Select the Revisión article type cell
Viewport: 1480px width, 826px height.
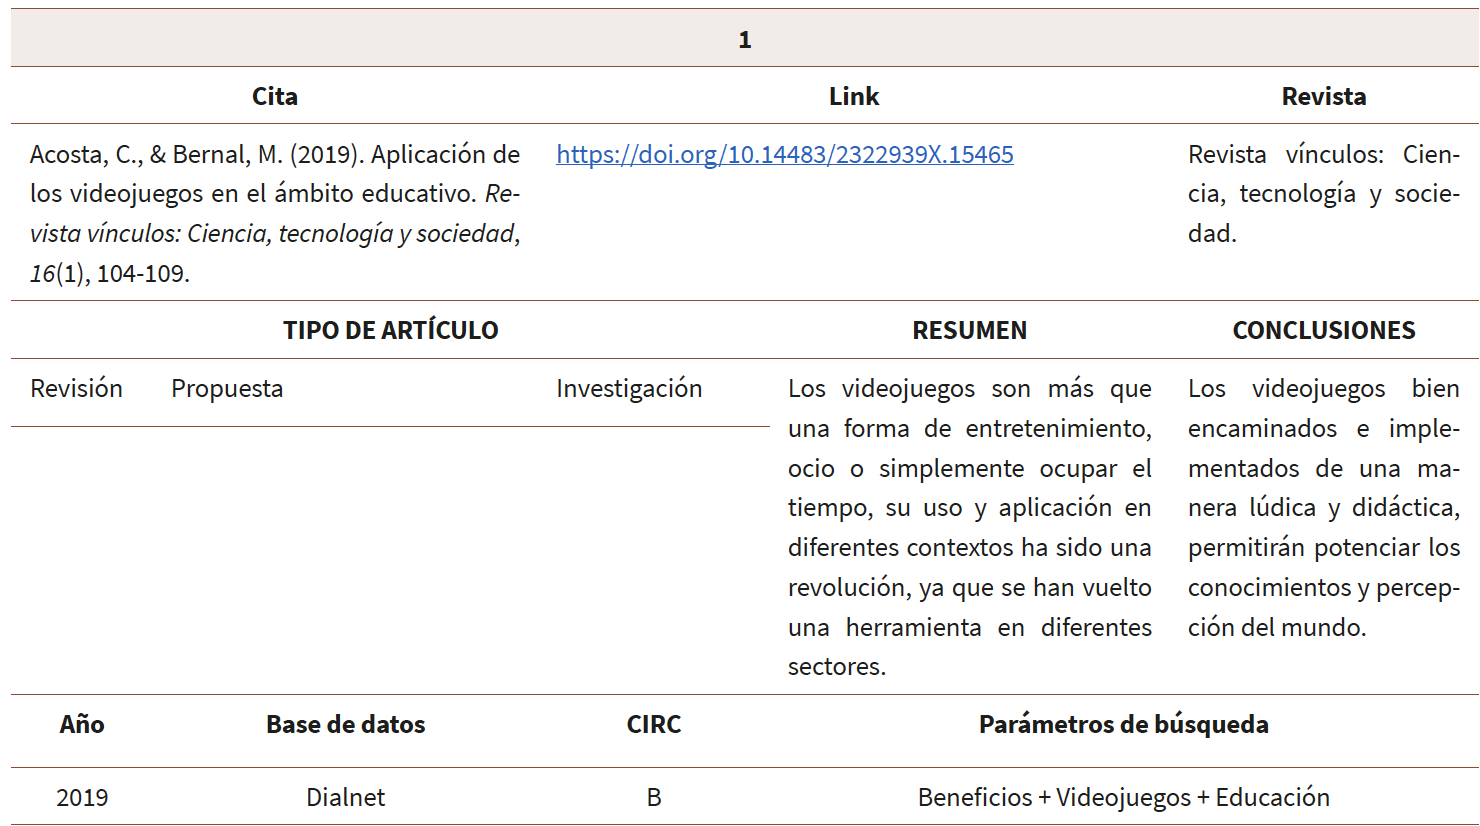76,389
